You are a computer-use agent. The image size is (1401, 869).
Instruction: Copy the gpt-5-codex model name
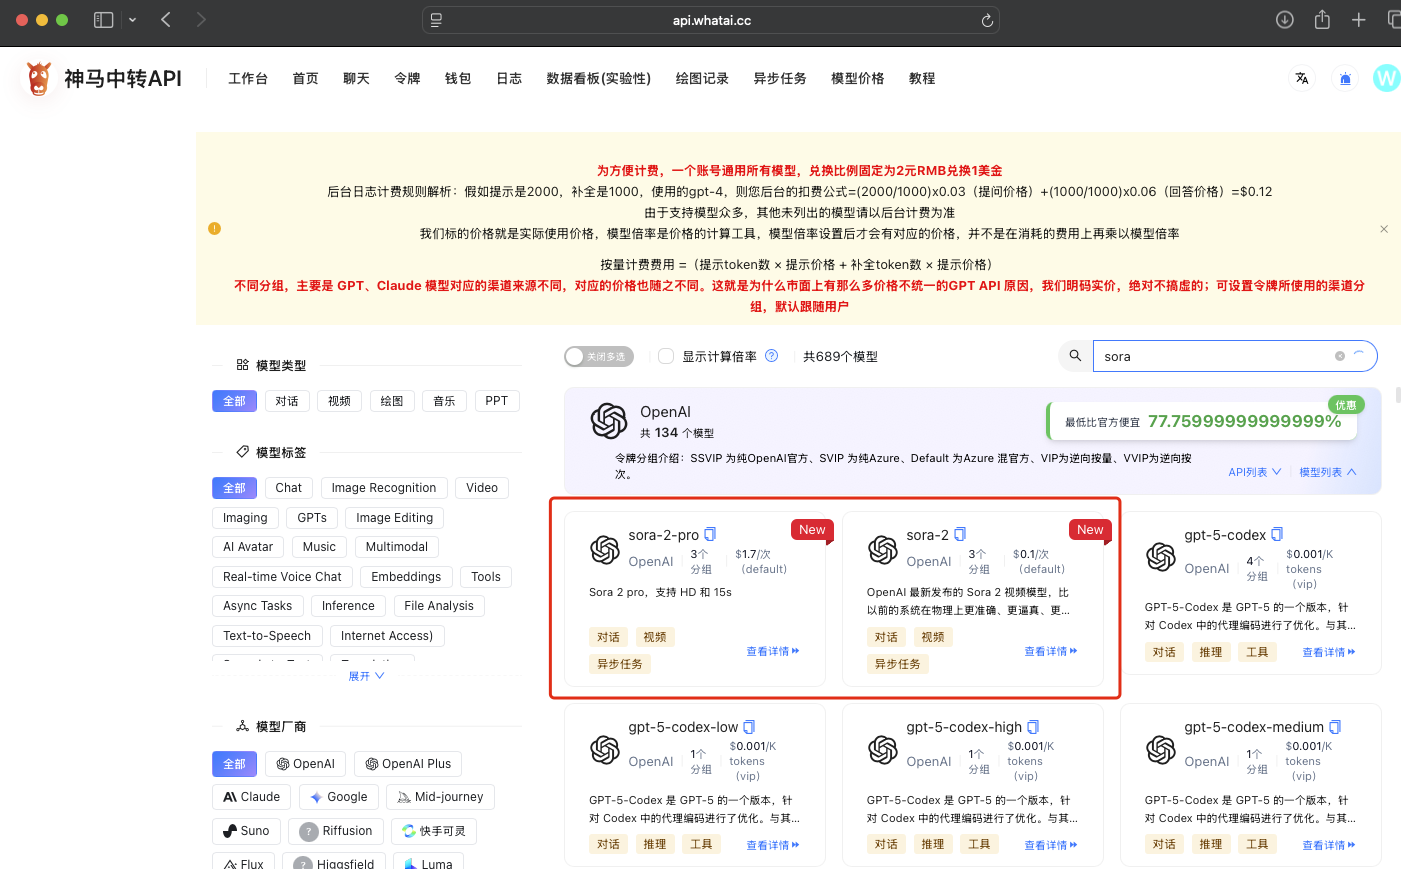(x=1277, y=535)
